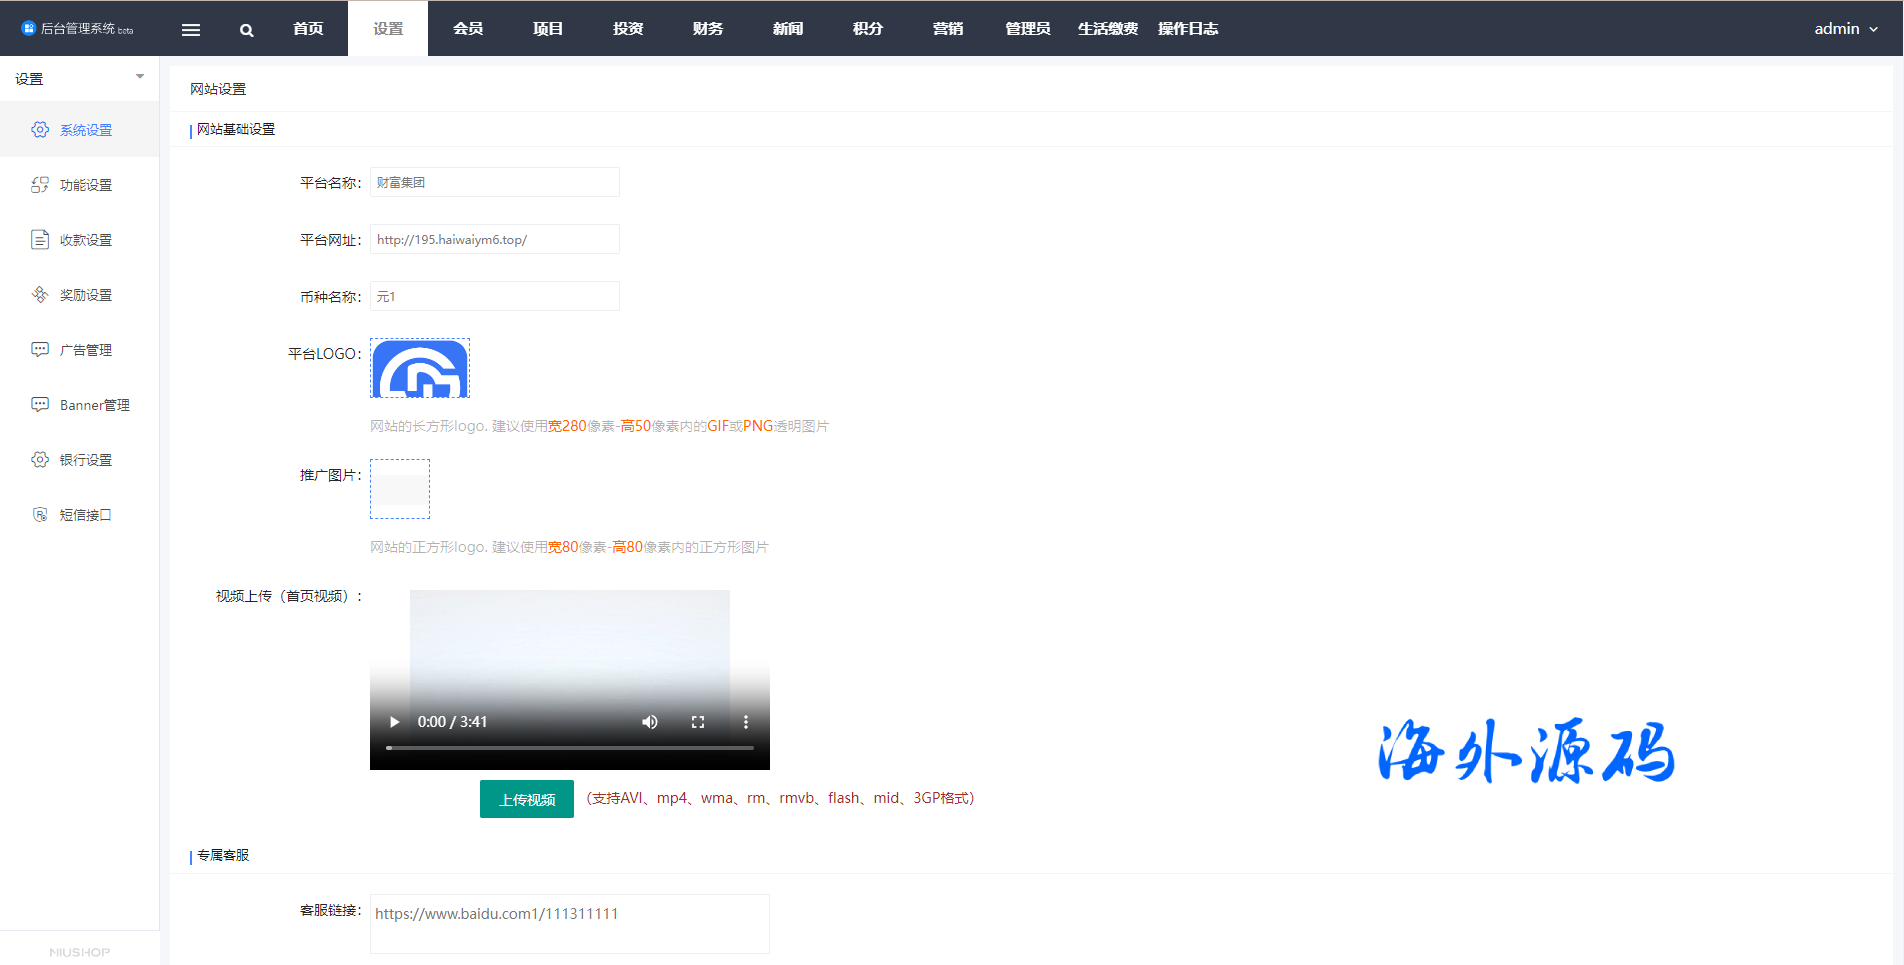Open 广告管理 chat icon in sidebar
Viewport: 1904px width, 965px height.
tap(40, 350)
